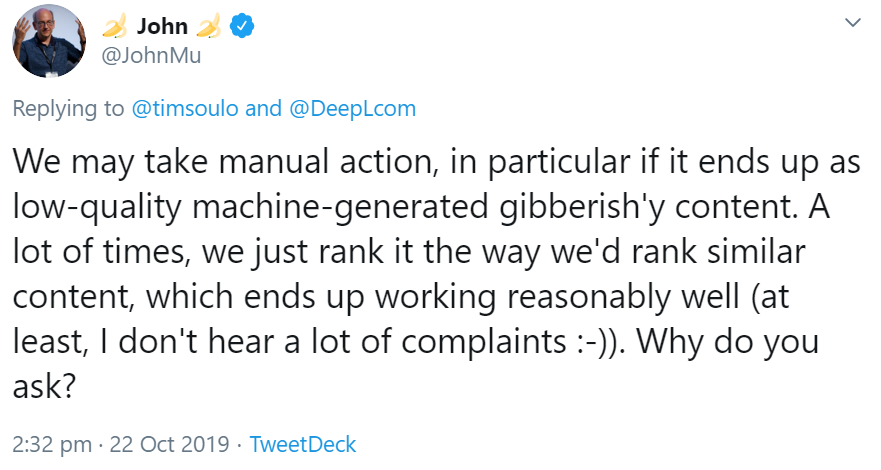Open the display name John
881x470 pixels.
pyautogui.click(x=163, y=27)
